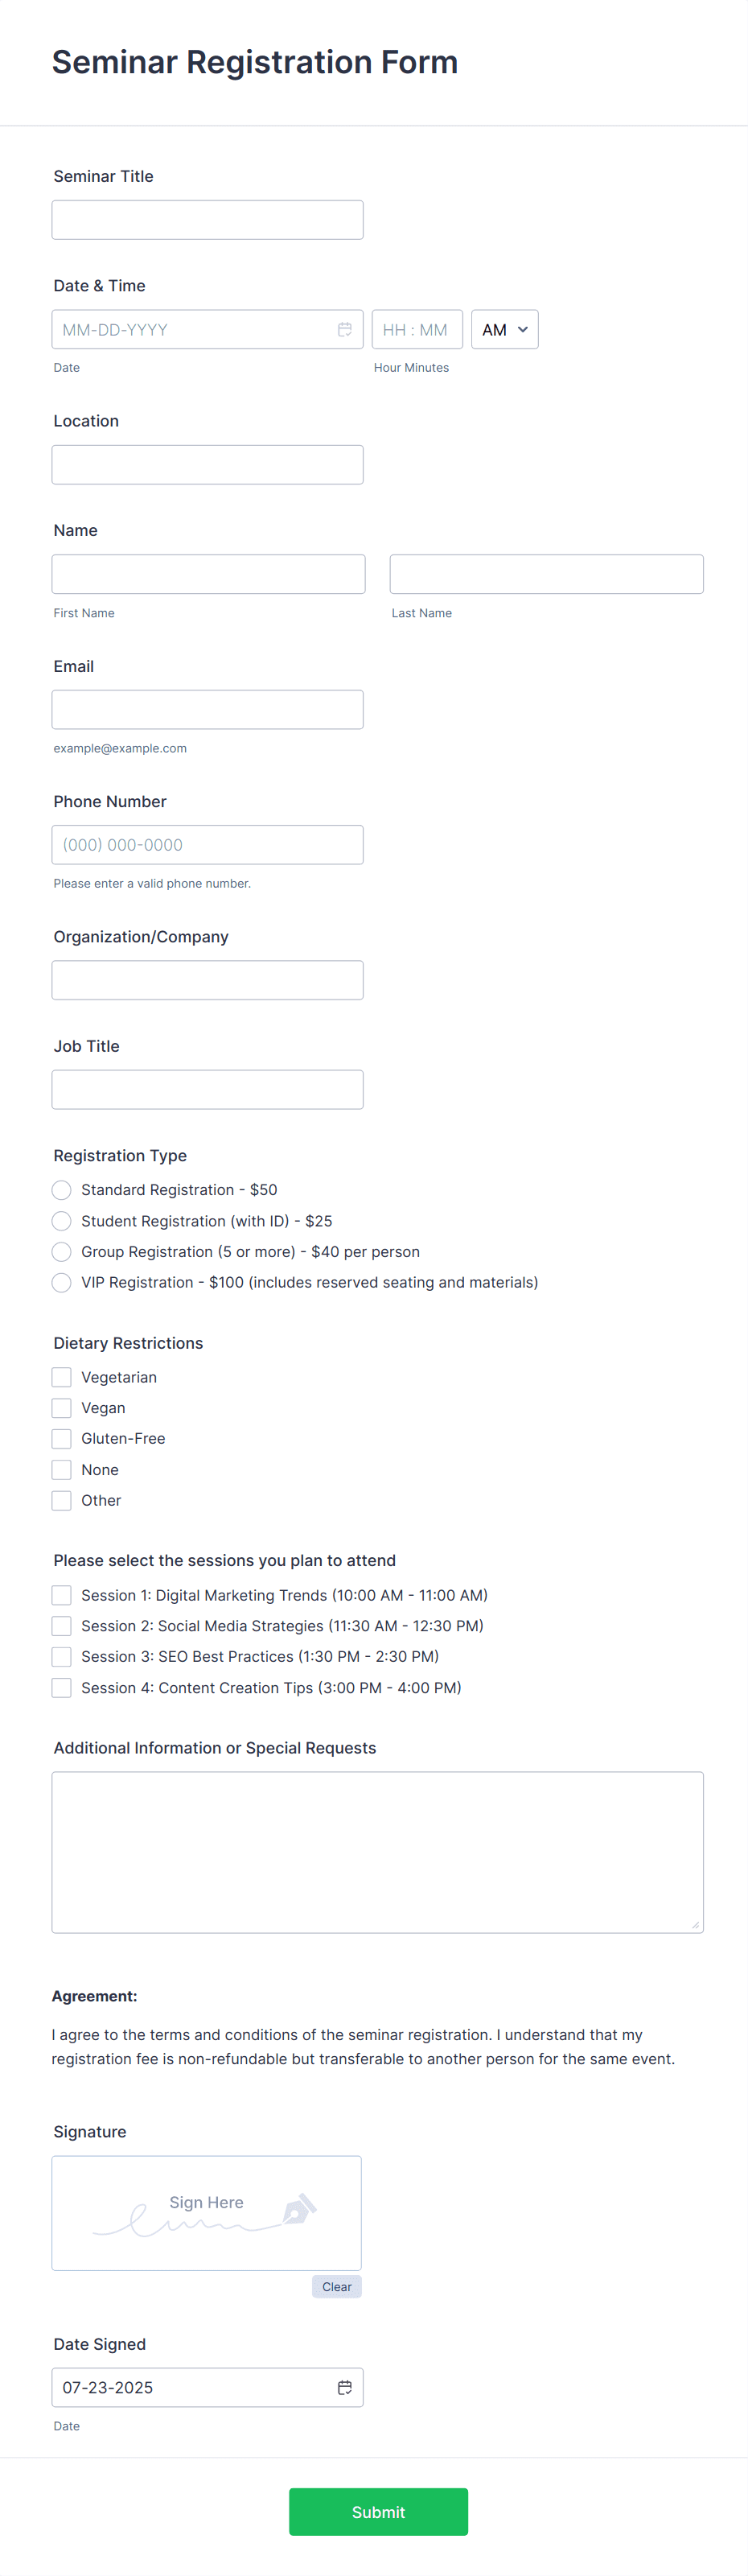
Task: Expand the hour selector HH:MM field
Action: (x=417, y=329)
